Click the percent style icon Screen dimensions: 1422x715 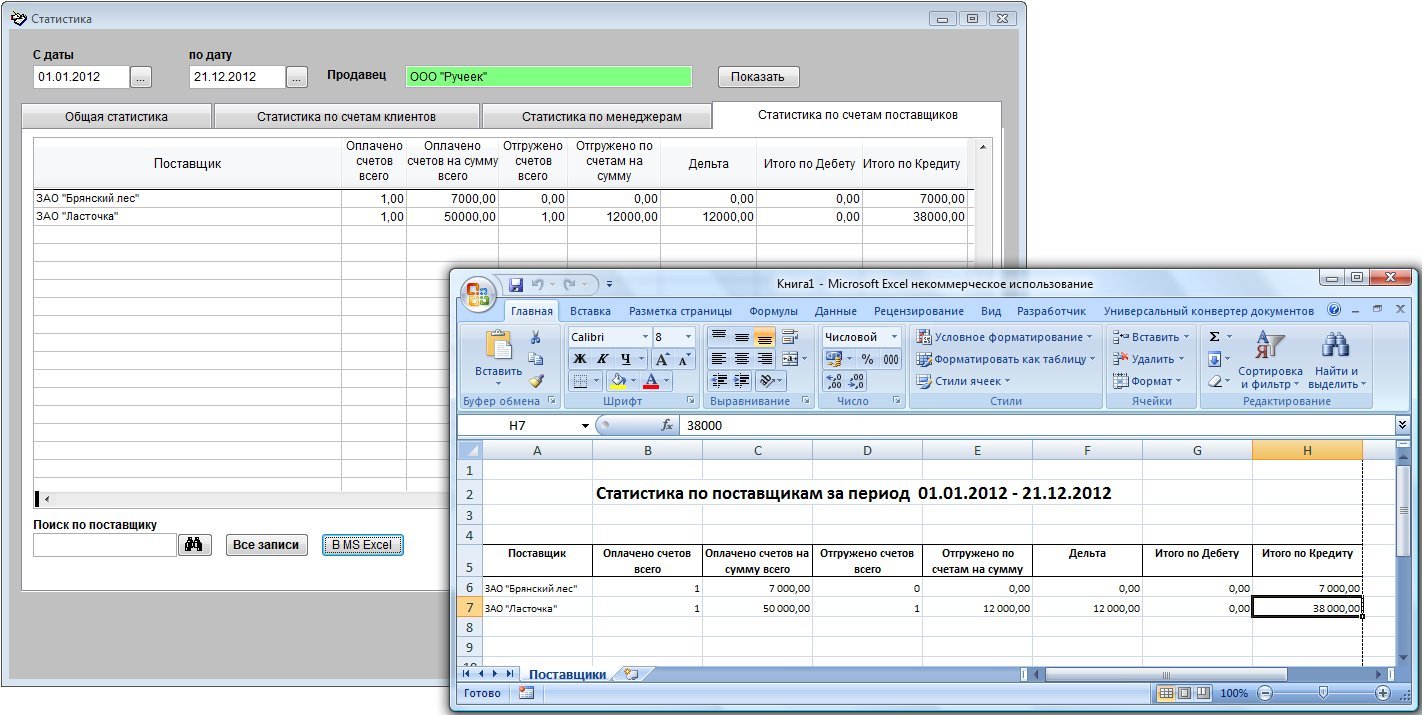[x=867, y=359]
